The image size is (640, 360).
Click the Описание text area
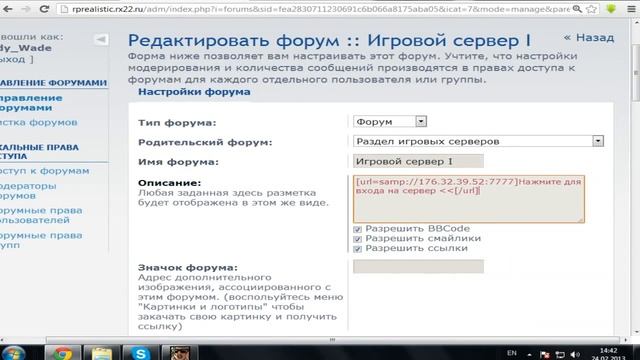469,199
